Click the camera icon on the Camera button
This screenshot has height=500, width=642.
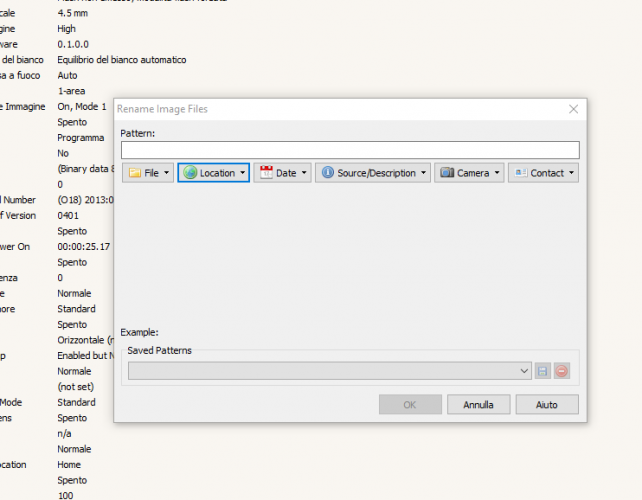pos(447,173)
